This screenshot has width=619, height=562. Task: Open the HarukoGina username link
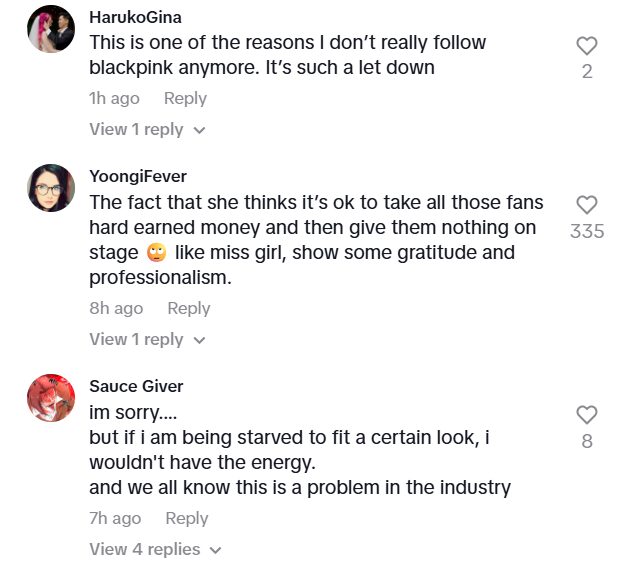pos(135,17)
